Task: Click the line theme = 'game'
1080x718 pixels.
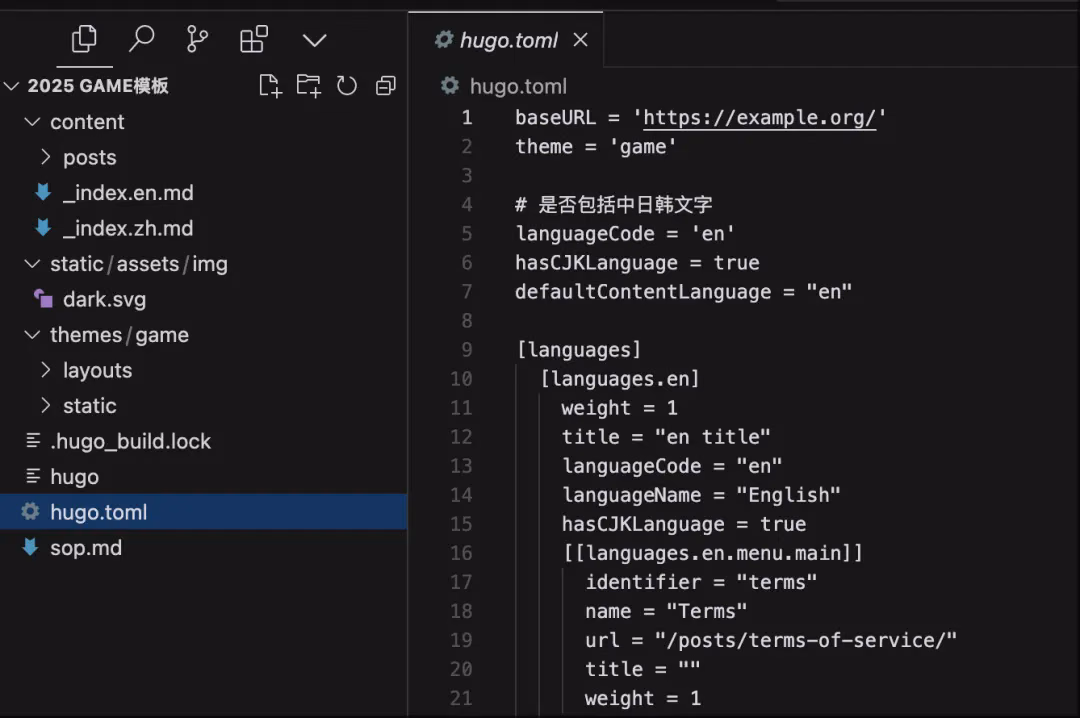Action: tap(596, 147)
